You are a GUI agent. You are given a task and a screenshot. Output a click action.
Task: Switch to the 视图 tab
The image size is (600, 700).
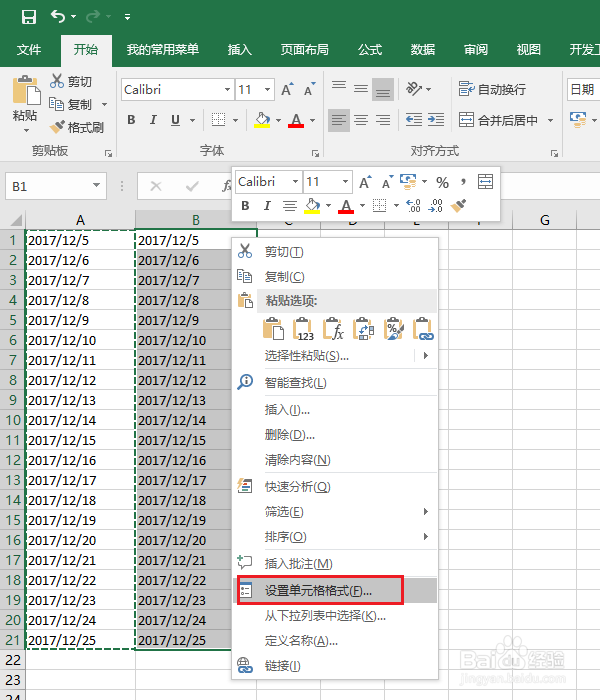[x=529, y=50]
